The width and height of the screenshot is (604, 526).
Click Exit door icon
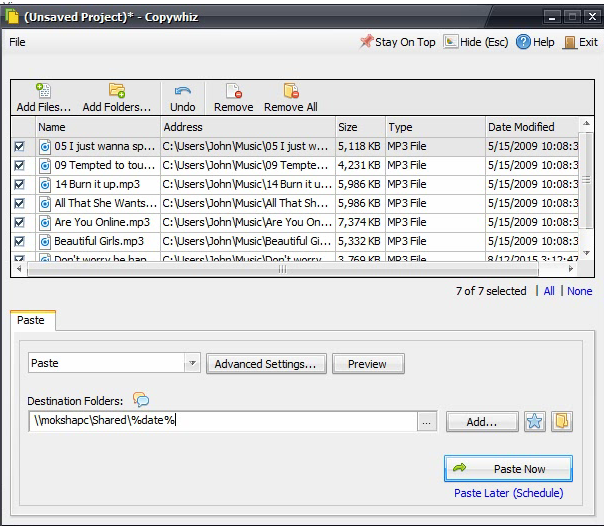click(569, 42)
